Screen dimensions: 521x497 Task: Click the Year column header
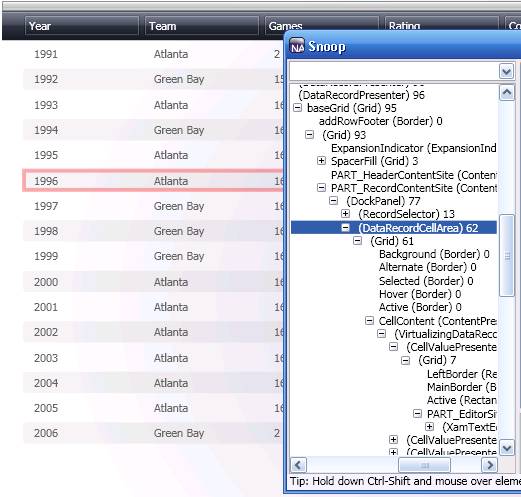coord(82,26)
